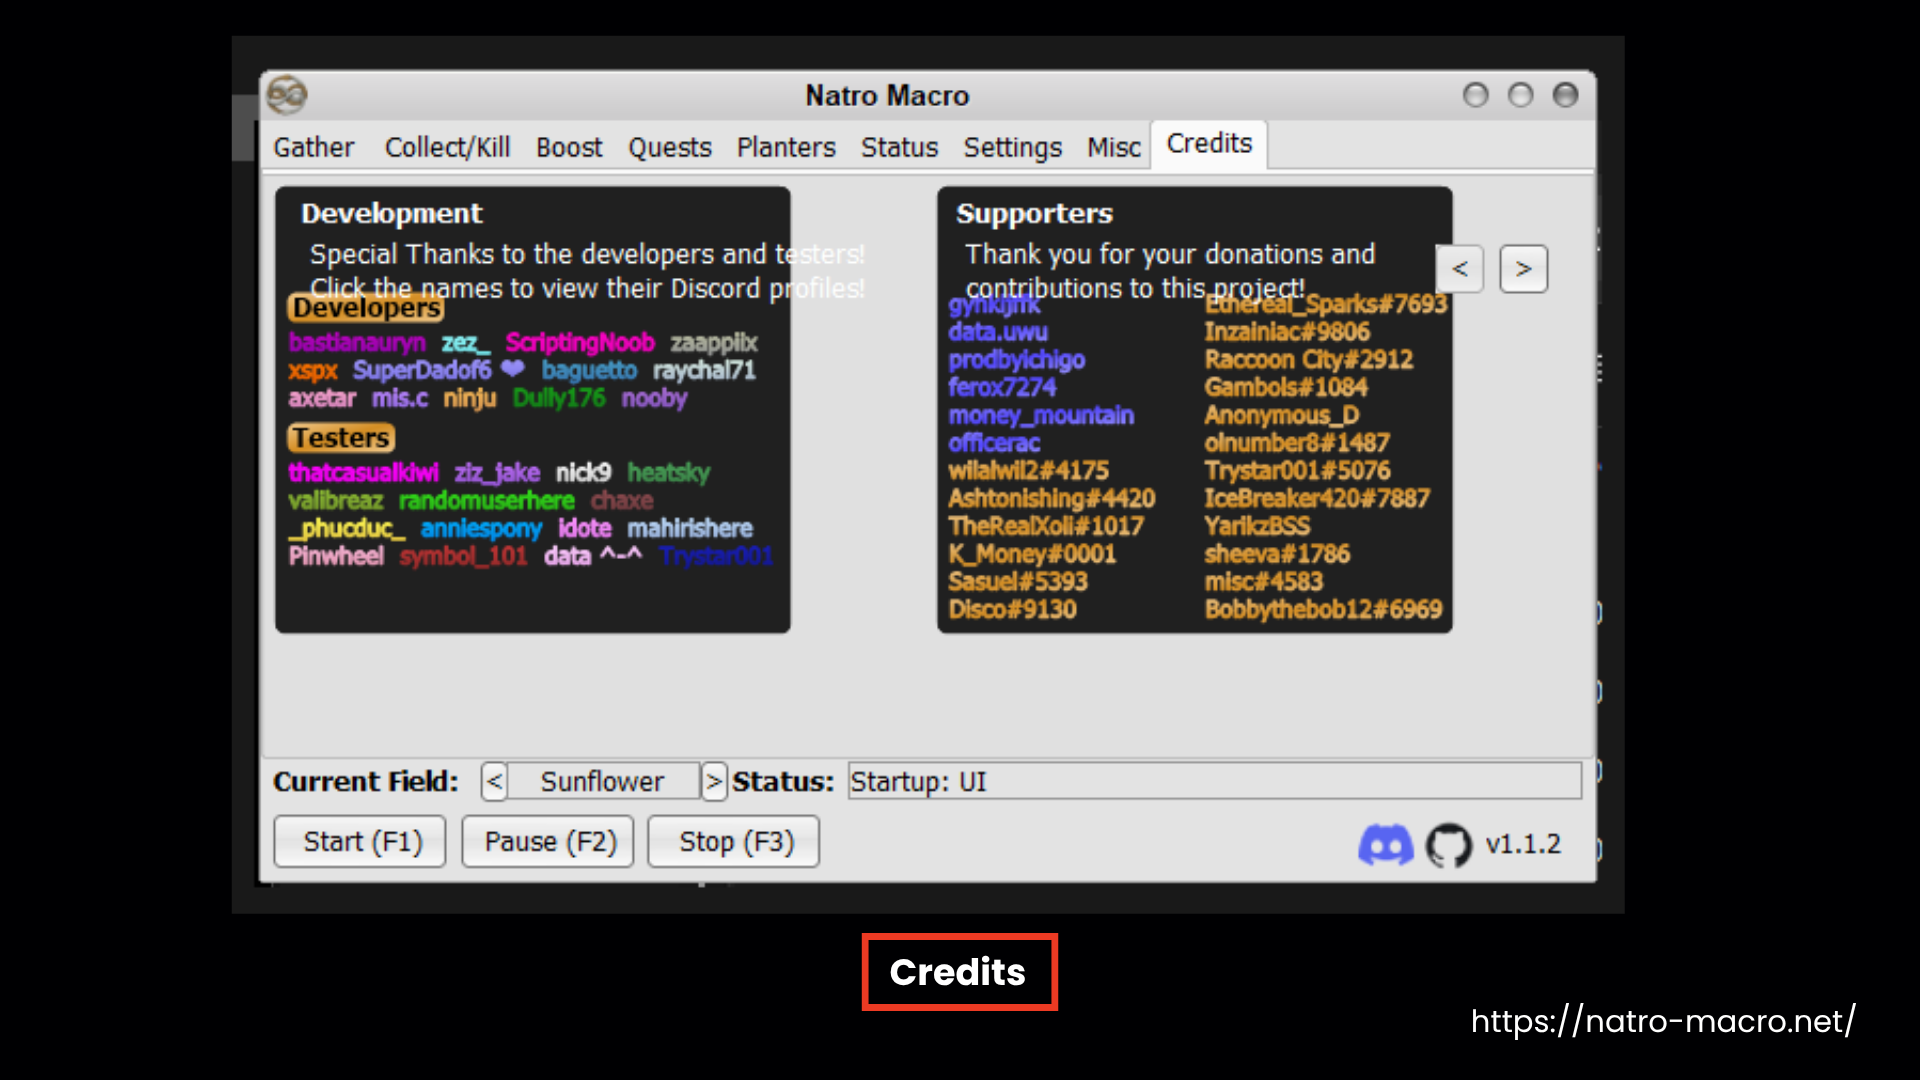The height and width of the screenshot is (1080, 1920).
Task: Open valibreaz tester profile
Action: coord(336,500)
